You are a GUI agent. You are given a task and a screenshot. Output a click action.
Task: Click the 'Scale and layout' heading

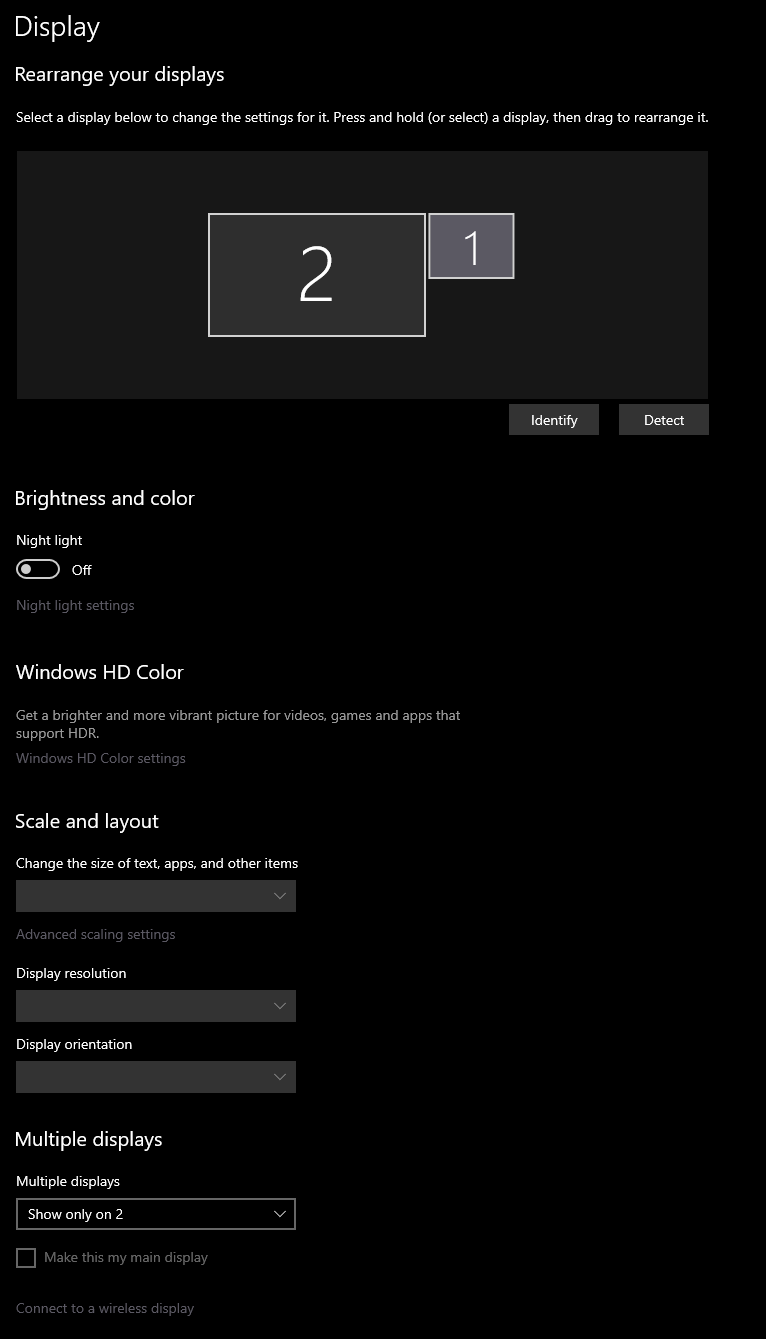pos(87,821)
